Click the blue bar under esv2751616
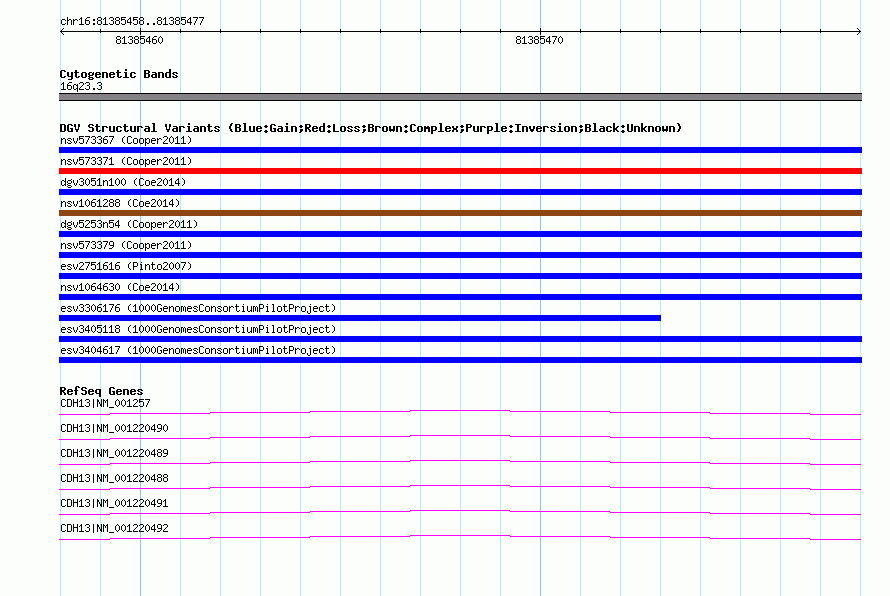This screenshot has height=596, width=890. (x=460, y=276)
